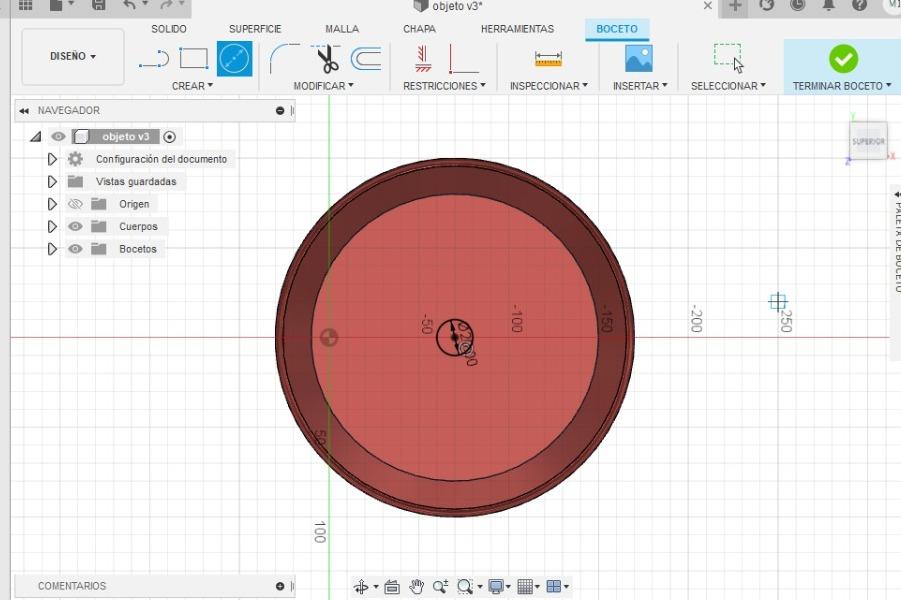Switch to the SOLIDO tab
This screenshot has width=901, height=600.
(168, 29)
